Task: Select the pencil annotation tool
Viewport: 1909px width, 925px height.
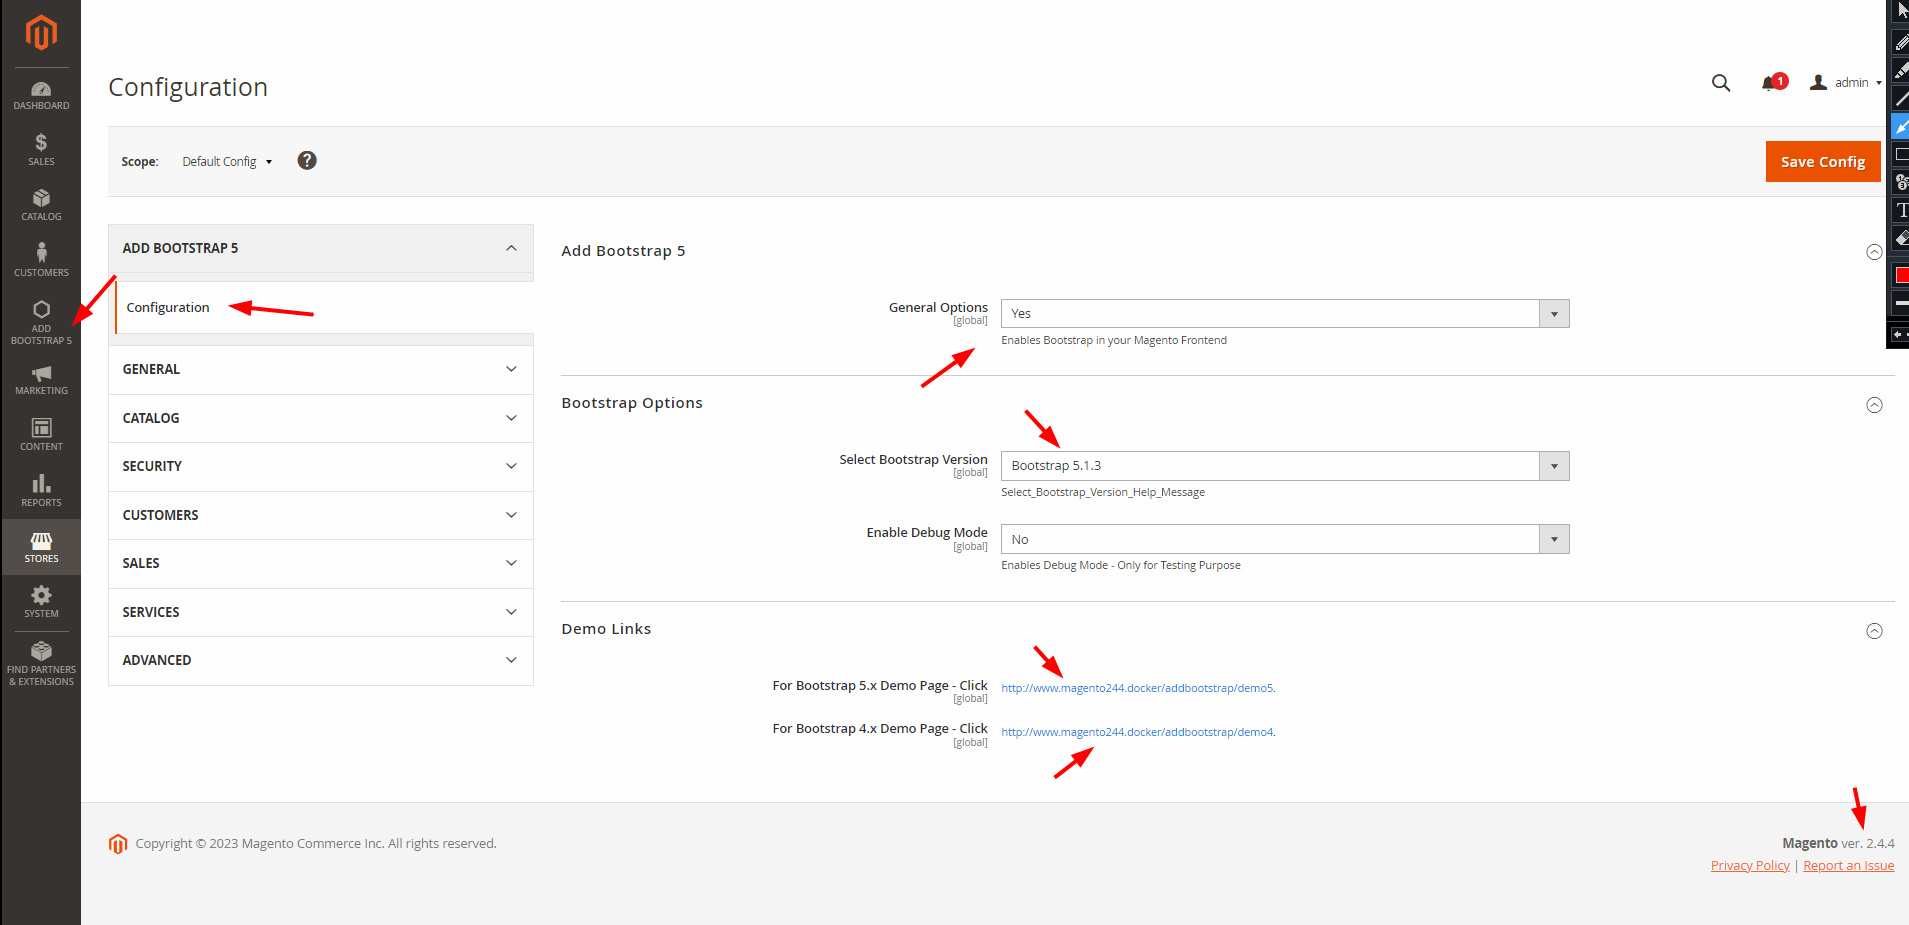Action: click(x=1901, y=41)
